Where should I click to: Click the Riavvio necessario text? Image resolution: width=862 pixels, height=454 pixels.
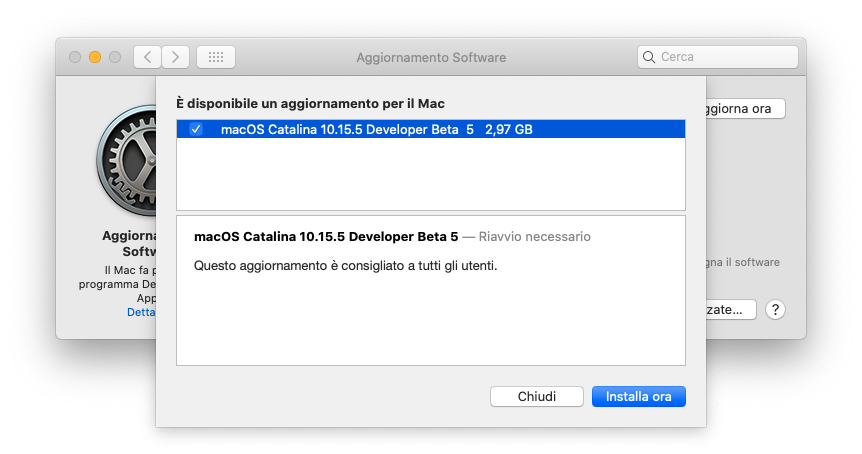(534, 237)
